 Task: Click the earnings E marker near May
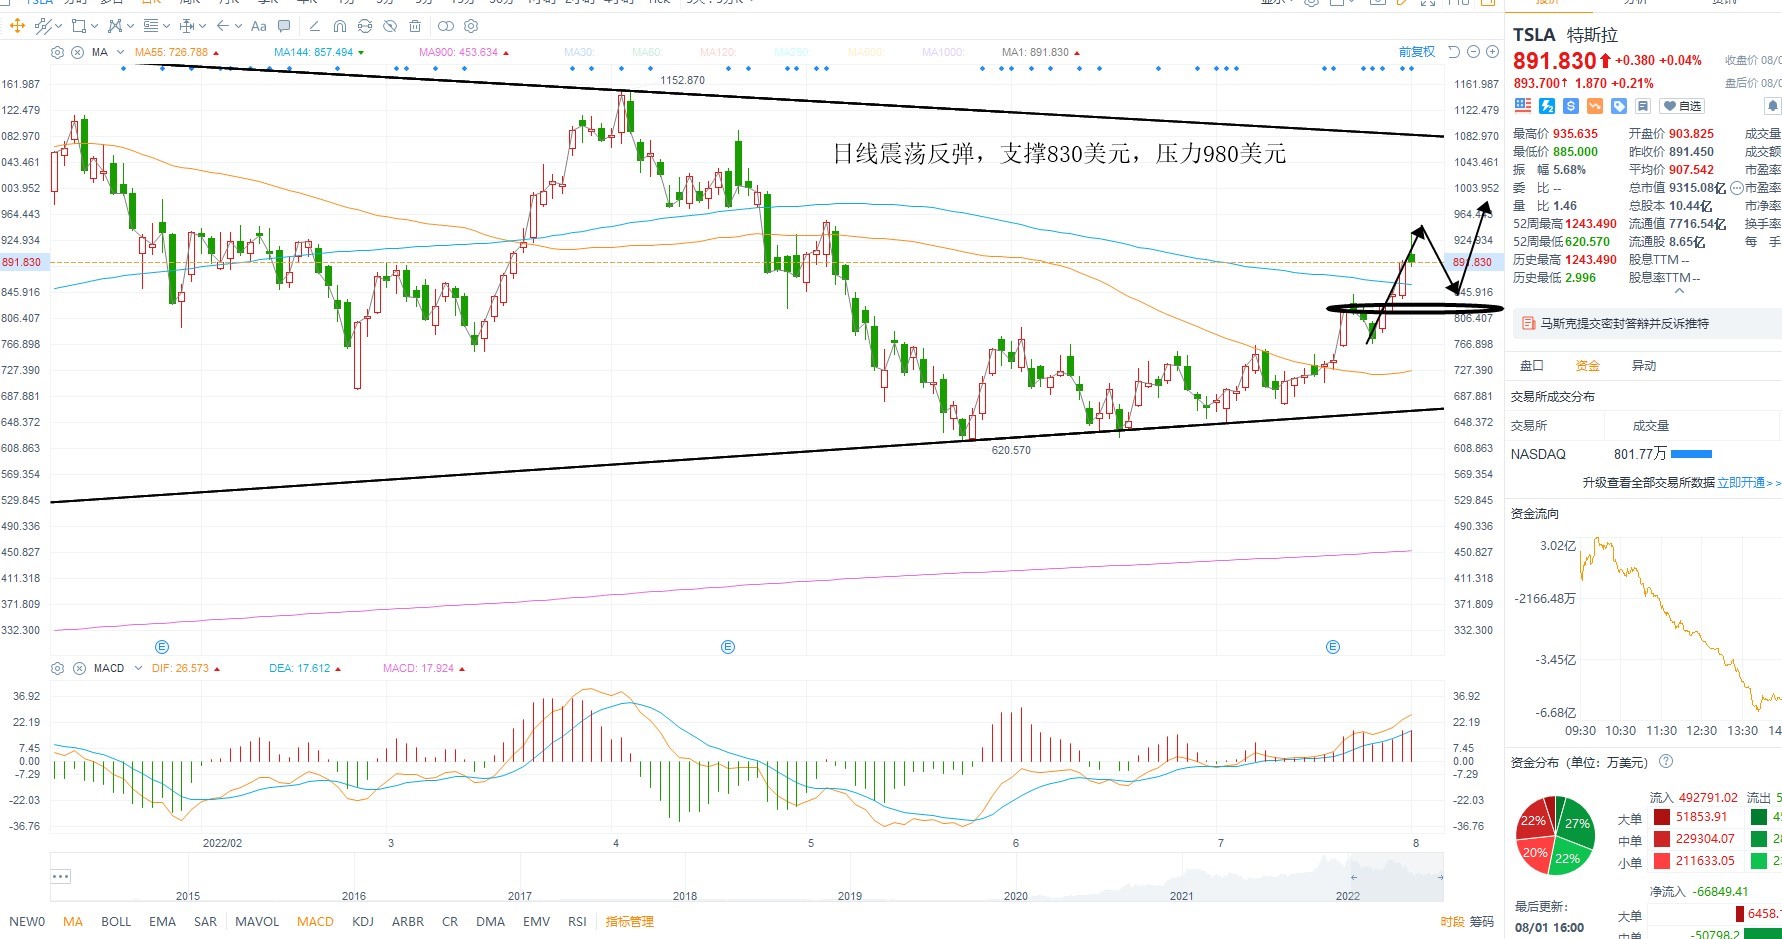(x=728, y=647)
